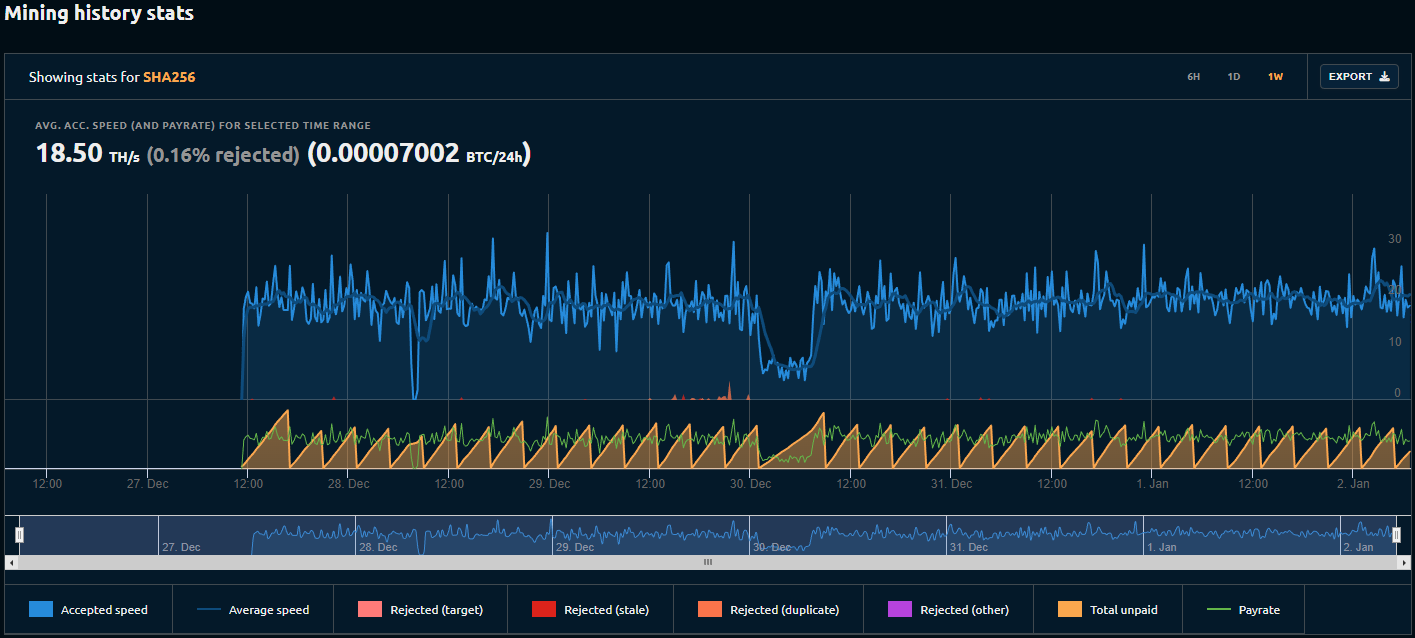The image size is (1415, 638).
Task: Toggle the Accepted speed legend swatch
Action: (x=41, y=610)
